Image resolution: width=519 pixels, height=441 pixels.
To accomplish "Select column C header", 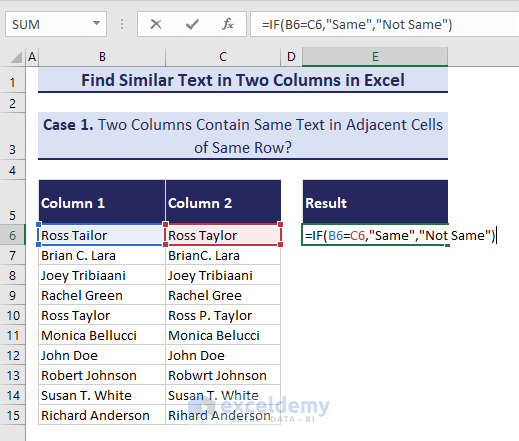I will 223,57.
